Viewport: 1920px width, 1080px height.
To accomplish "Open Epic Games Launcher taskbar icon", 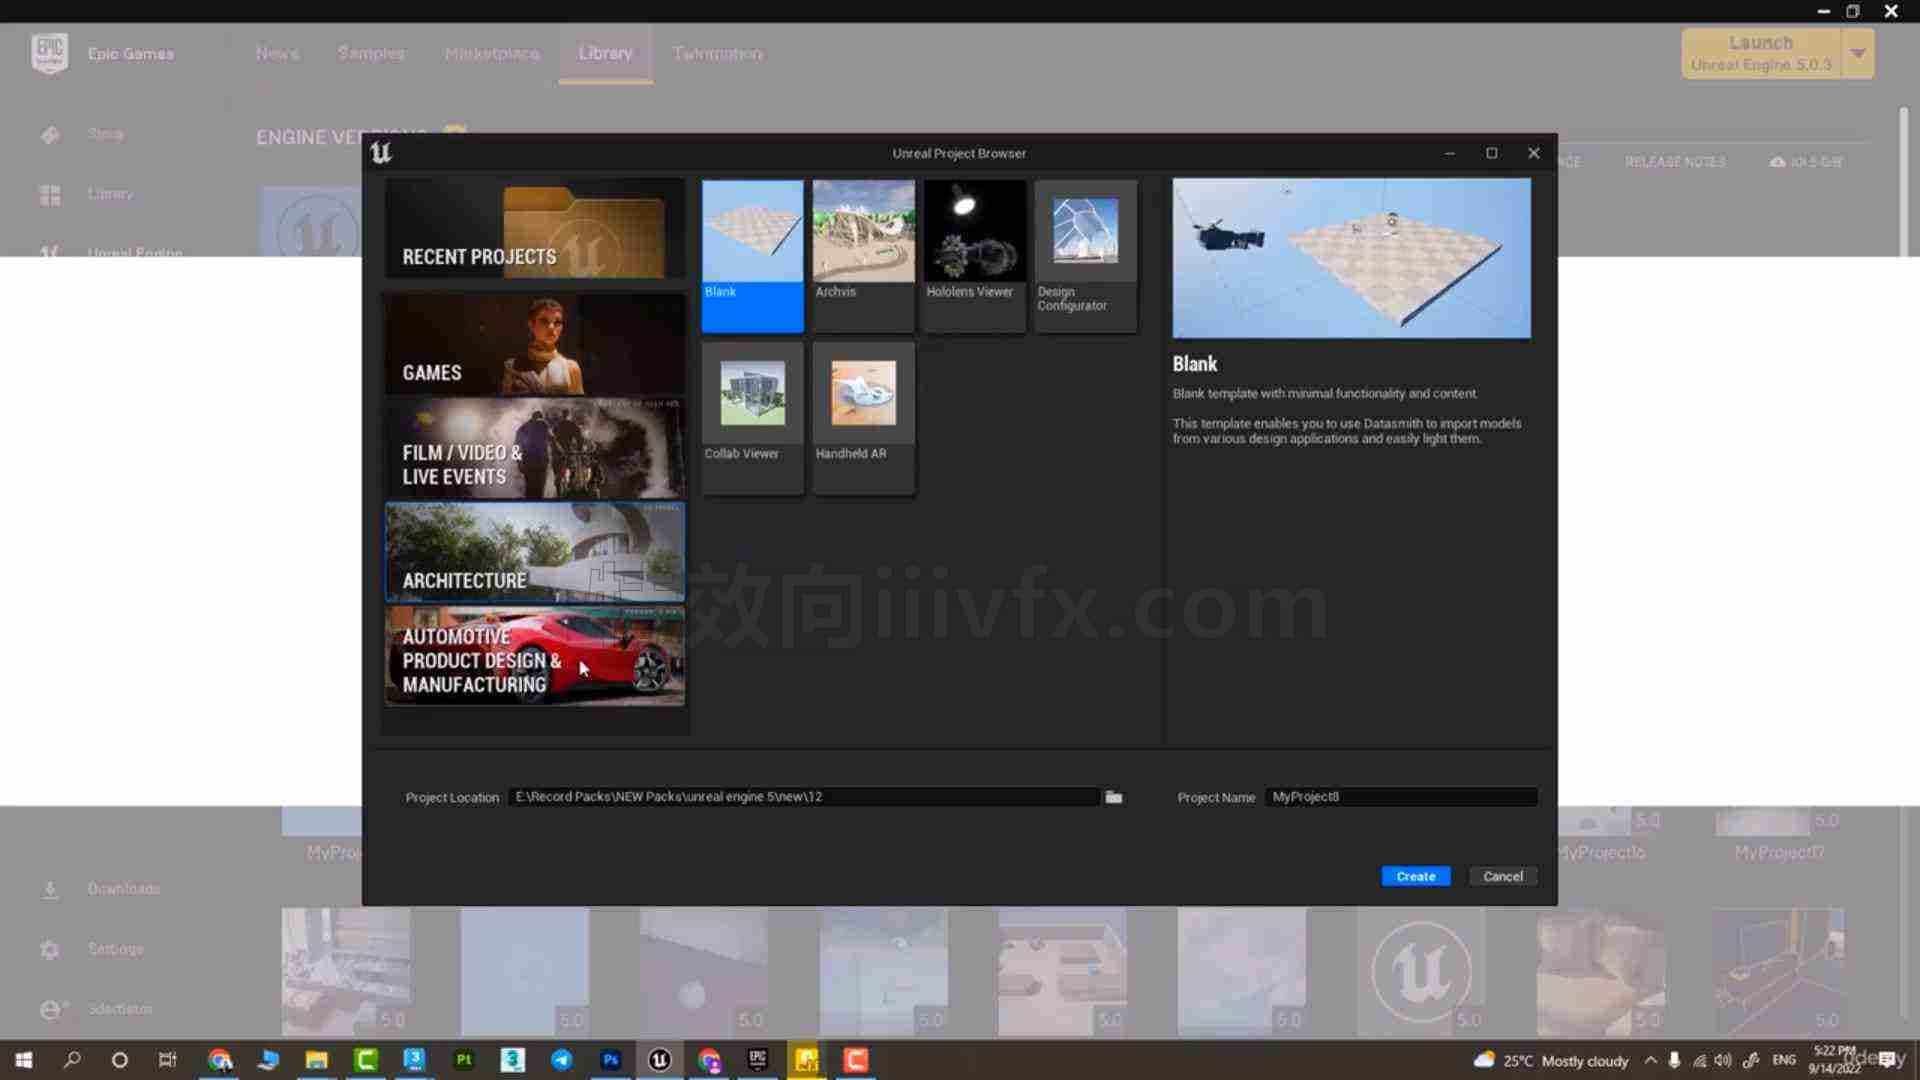I will click(x=758, y=1060).
